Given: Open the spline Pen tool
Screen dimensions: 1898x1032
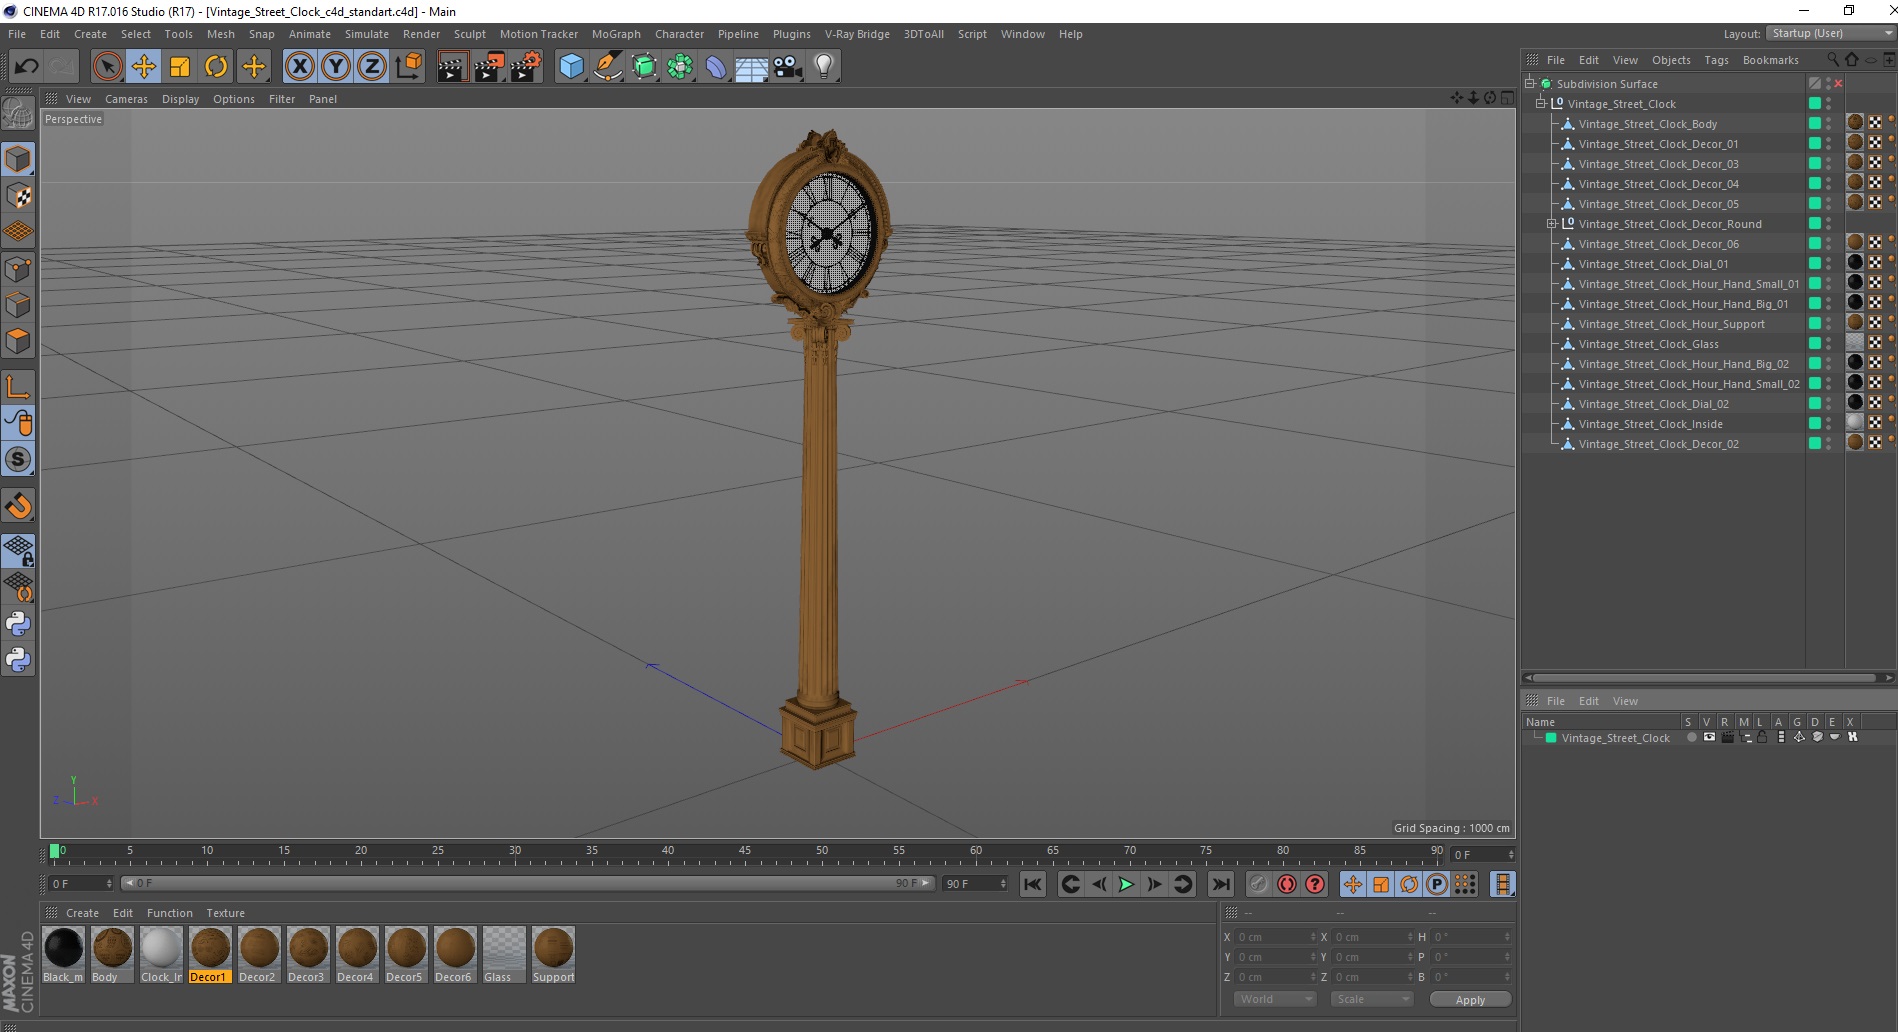Looking at the screenshot, I should 607,67.
